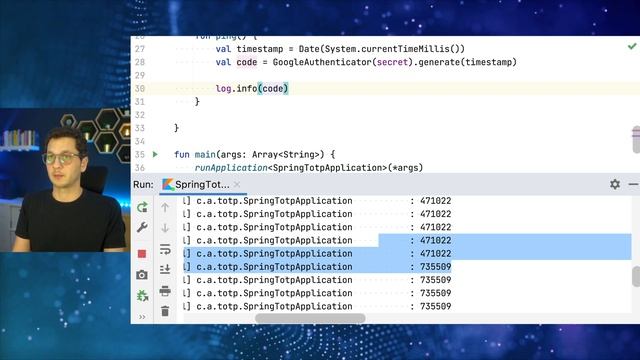This screenshot has width=640, height=360.
Task: Clear all console output with trash
Action: click(x=165, y=311)
